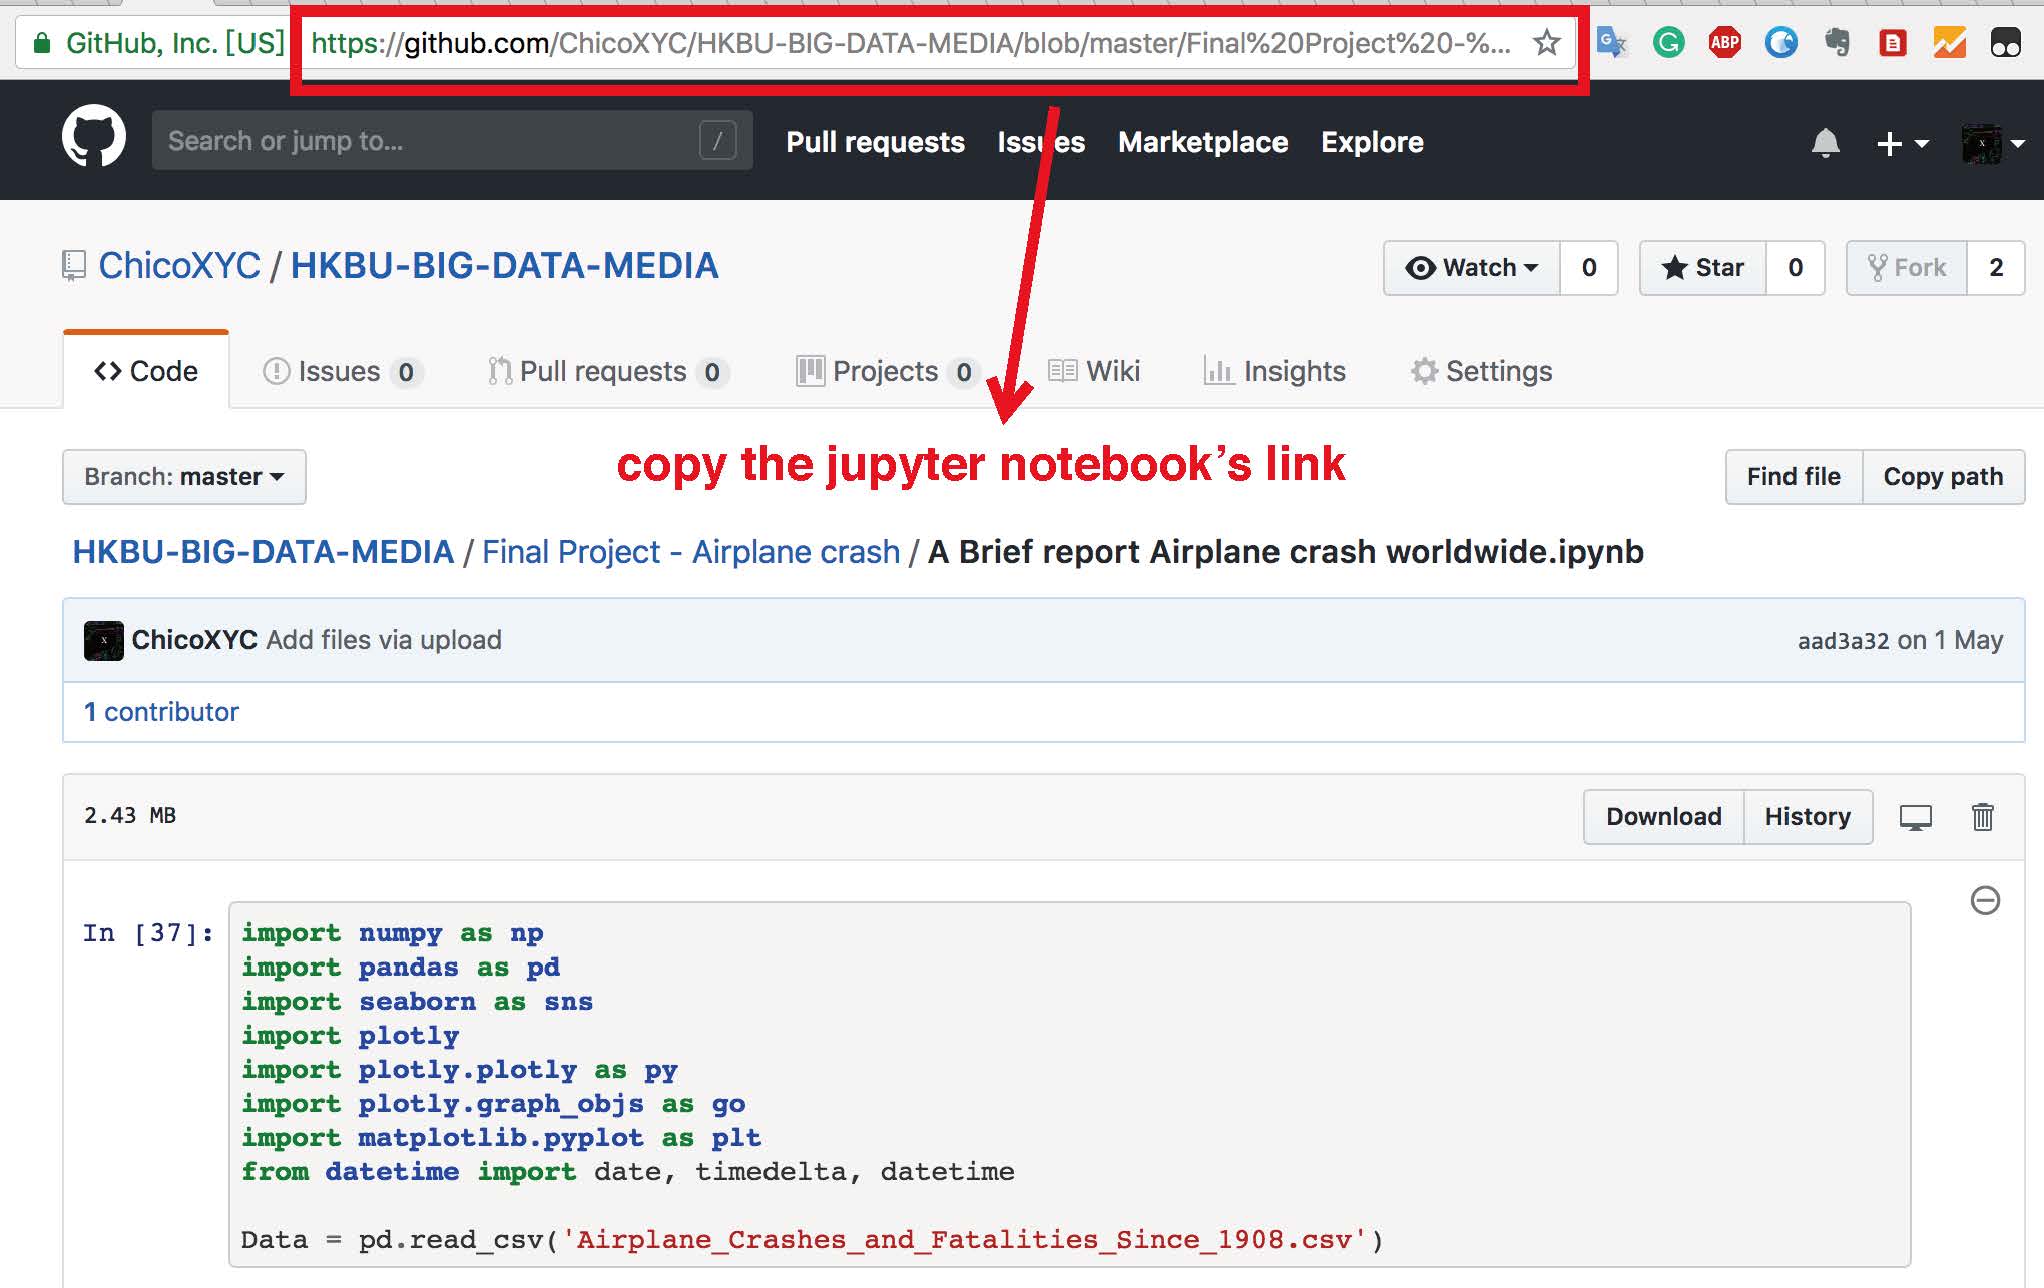Open the profile avatar dropdown
The height and width of the screenshot is (1288, 2044).
1993,144
